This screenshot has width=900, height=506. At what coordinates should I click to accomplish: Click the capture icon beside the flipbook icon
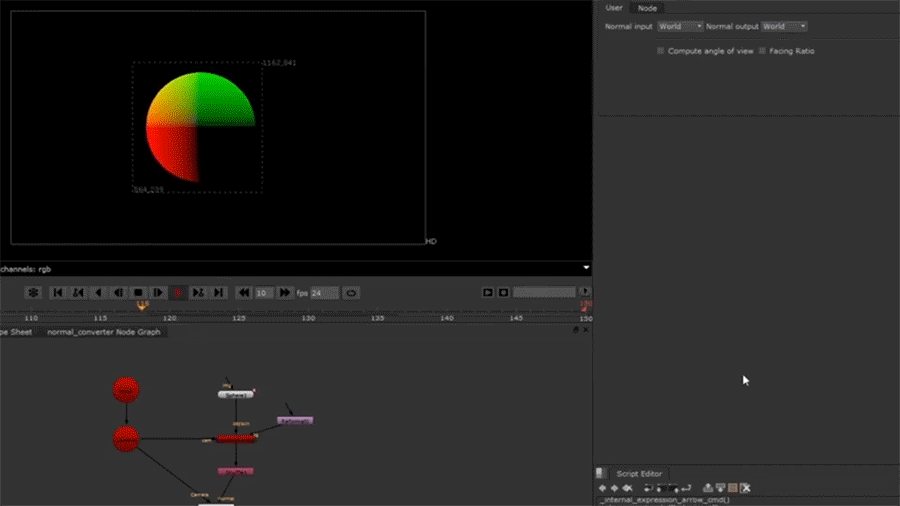503,293
